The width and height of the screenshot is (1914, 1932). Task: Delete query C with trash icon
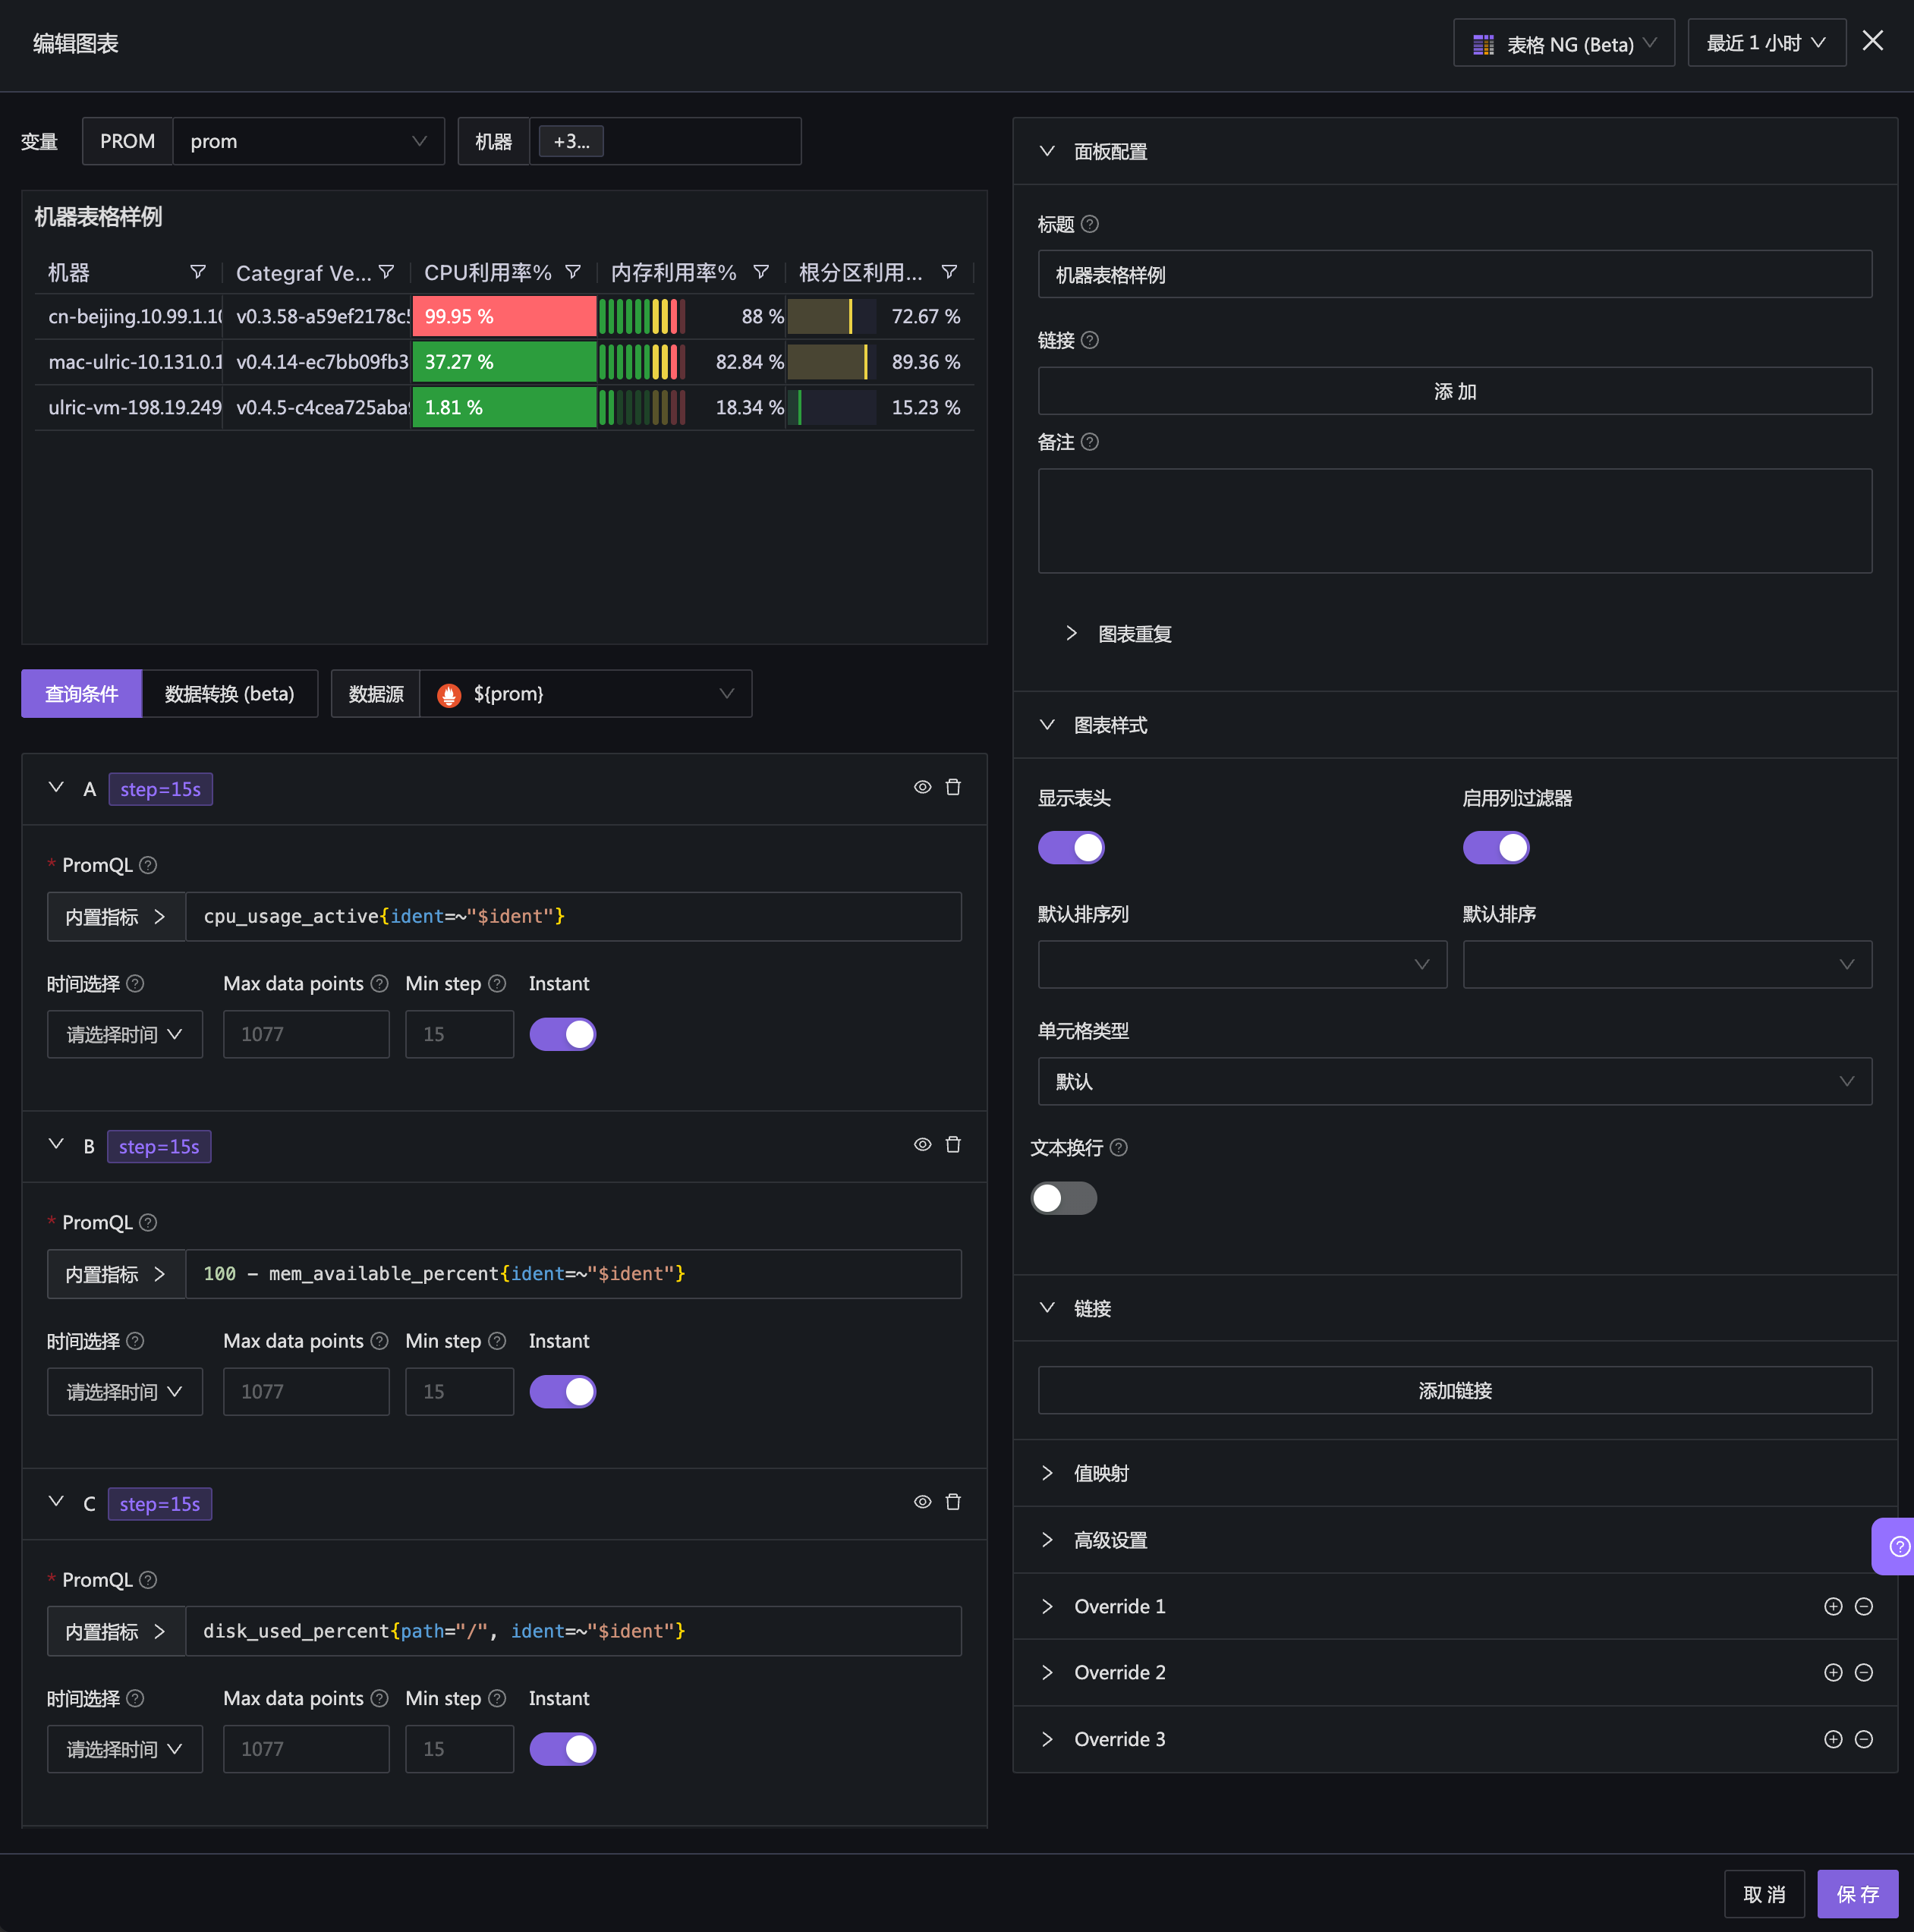pyautogui.click(x=953, y=1502)
